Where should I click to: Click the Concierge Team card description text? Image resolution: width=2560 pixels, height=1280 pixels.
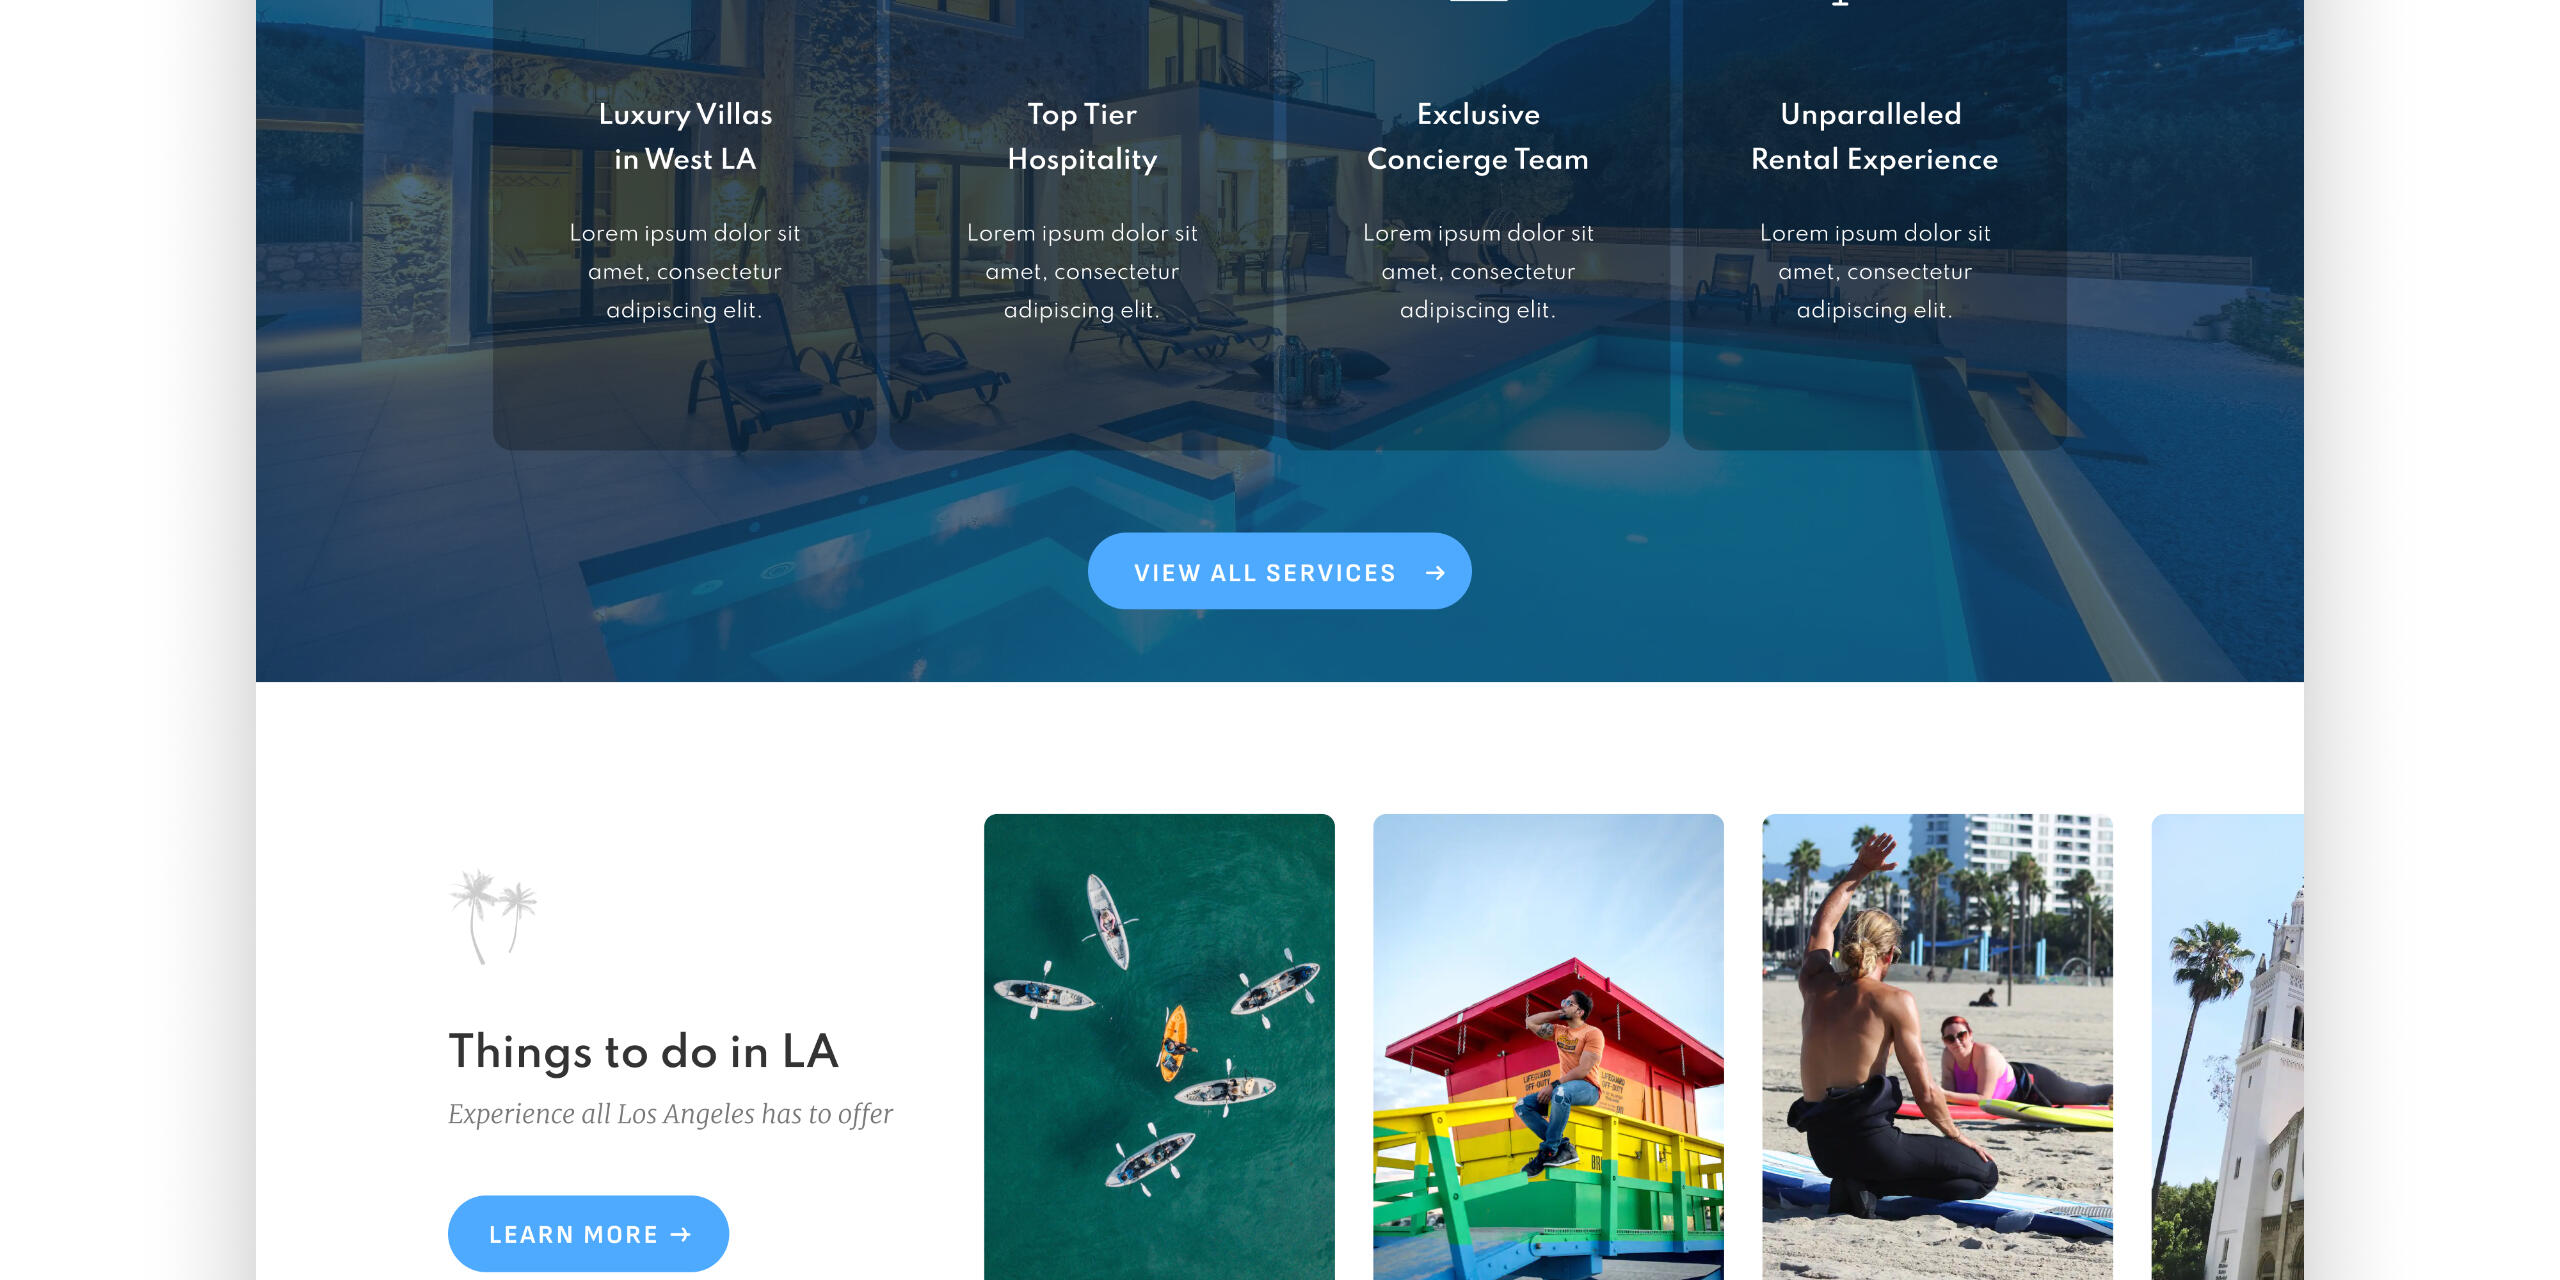1478,271
